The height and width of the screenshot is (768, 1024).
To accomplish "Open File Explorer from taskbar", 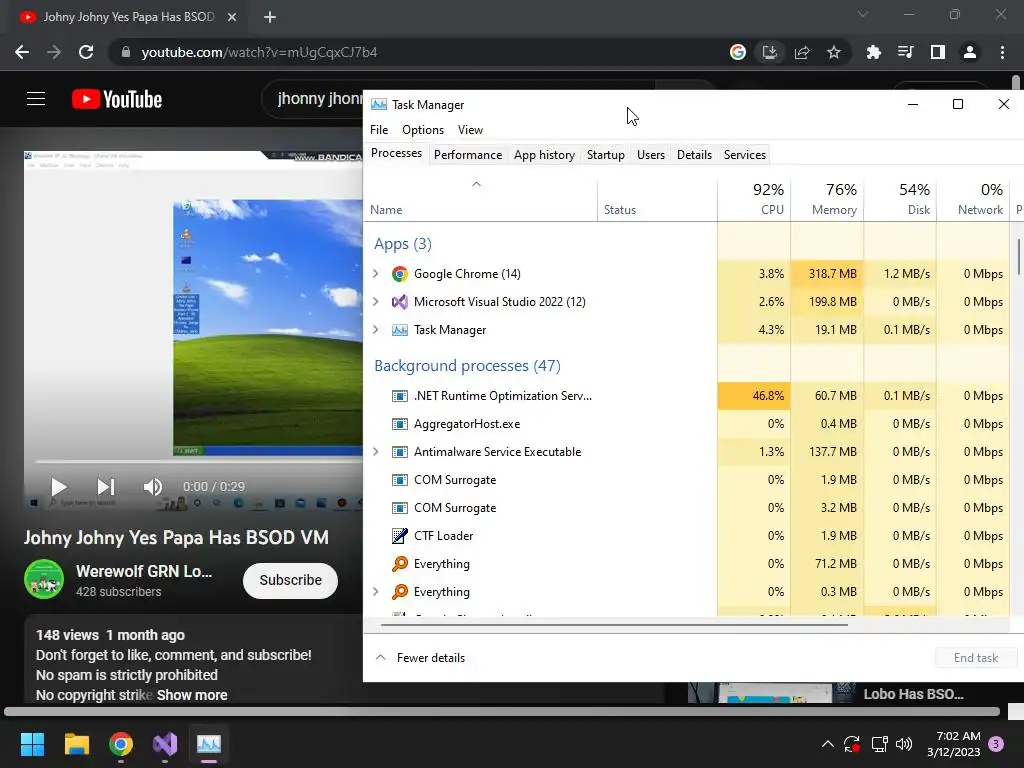I will 76,744.
